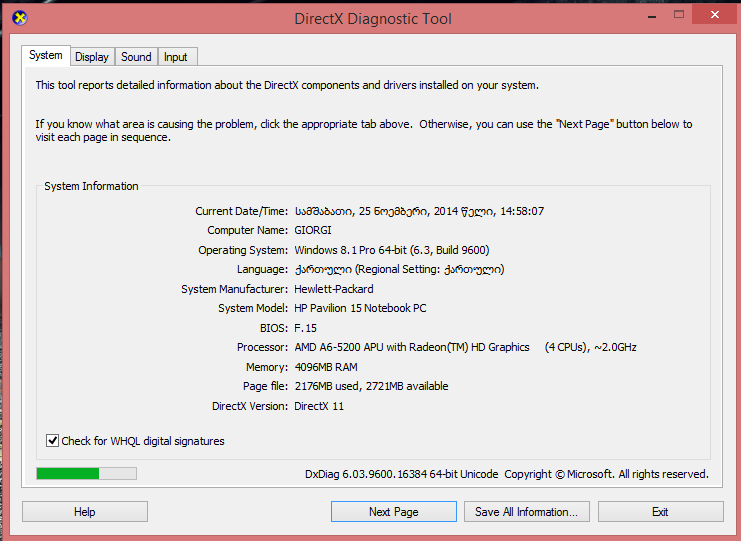Maximize the DirectX Diagnostic Tool window
The height and width of the screenshot is (541, 741).
point(679,15)
